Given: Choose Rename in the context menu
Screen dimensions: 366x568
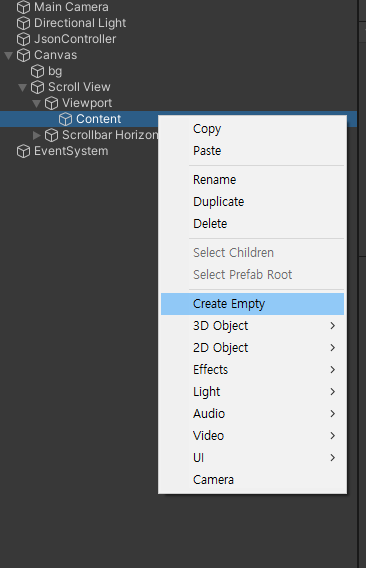Looking at the screenshot, I should 252,180.
